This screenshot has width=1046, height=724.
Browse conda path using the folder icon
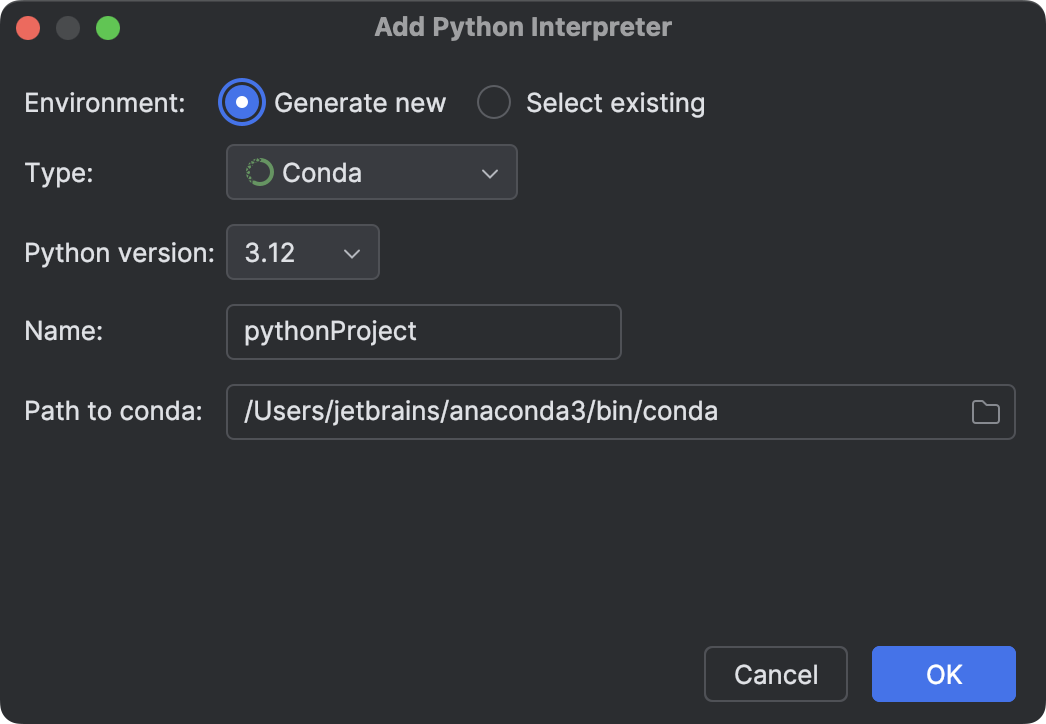click(x=984, y=412)
